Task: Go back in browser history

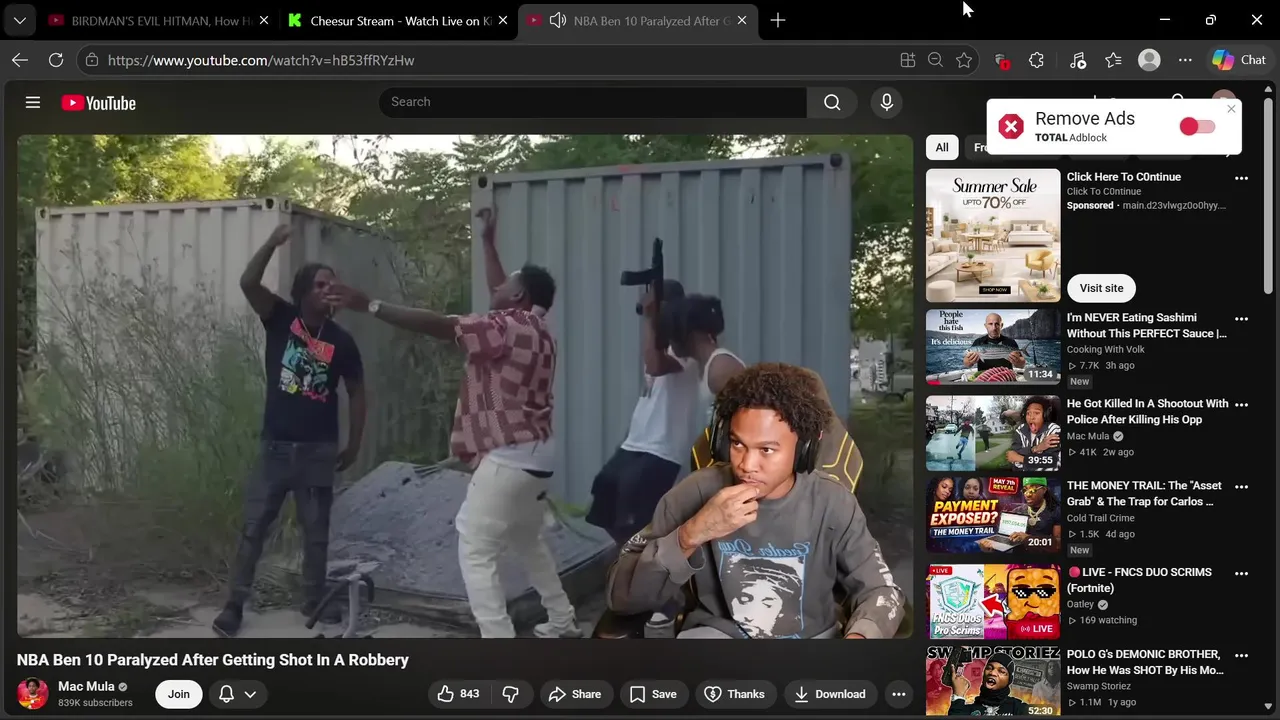Action: [20, 60]
